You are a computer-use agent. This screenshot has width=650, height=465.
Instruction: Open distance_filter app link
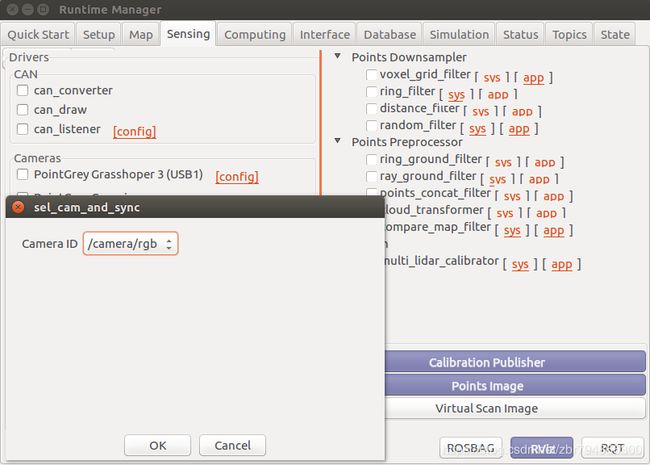coord(522,111)
